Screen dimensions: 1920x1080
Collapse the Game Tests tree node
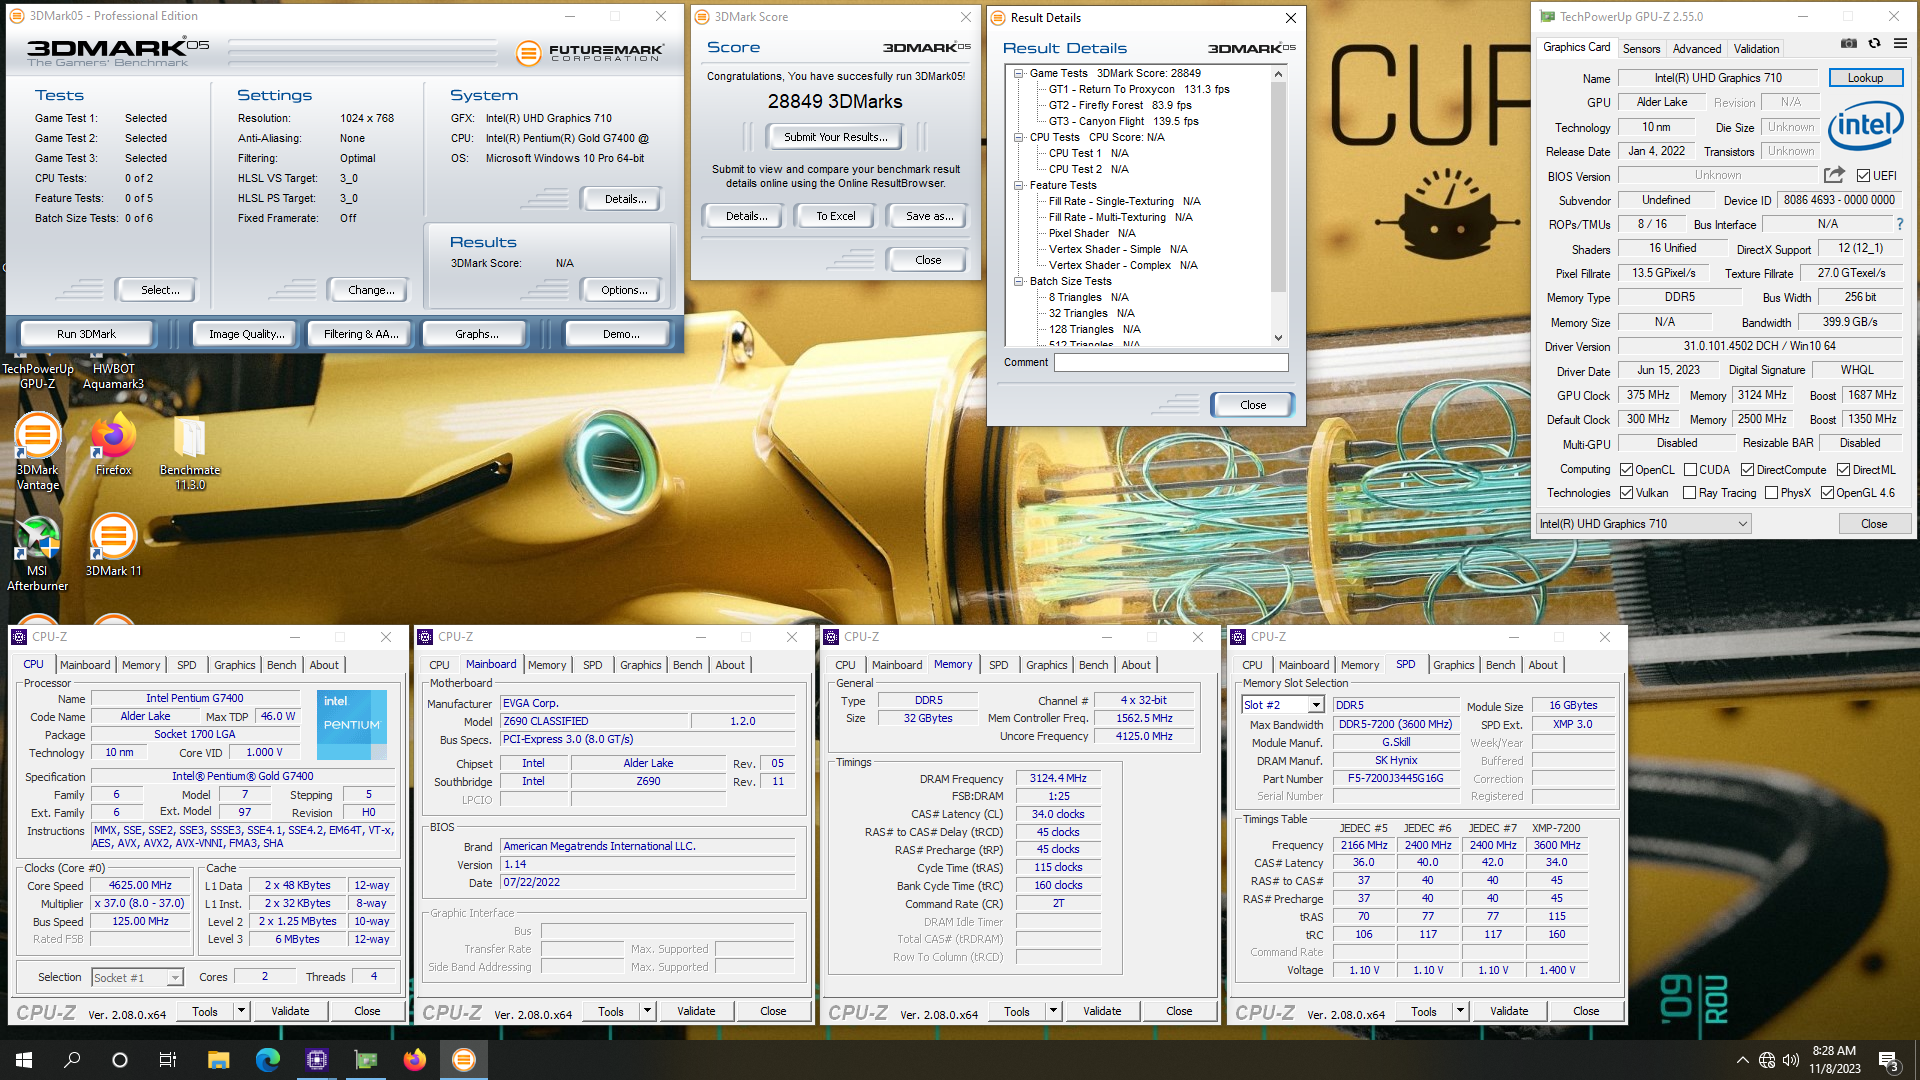click(1018, 73)
